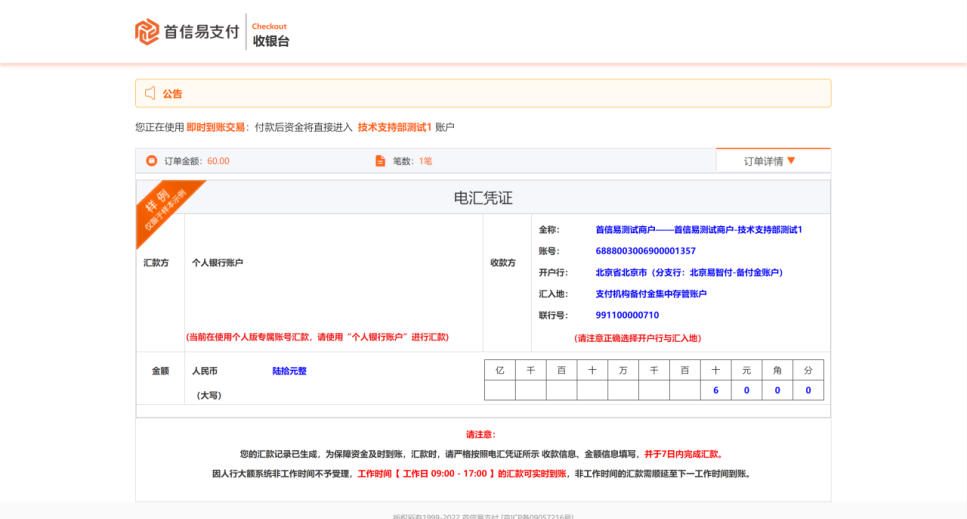Image resolution: width=967 pixels, height=519 pixels.
Task: Click the 个人银行账户 text
Action: point(217,263)
